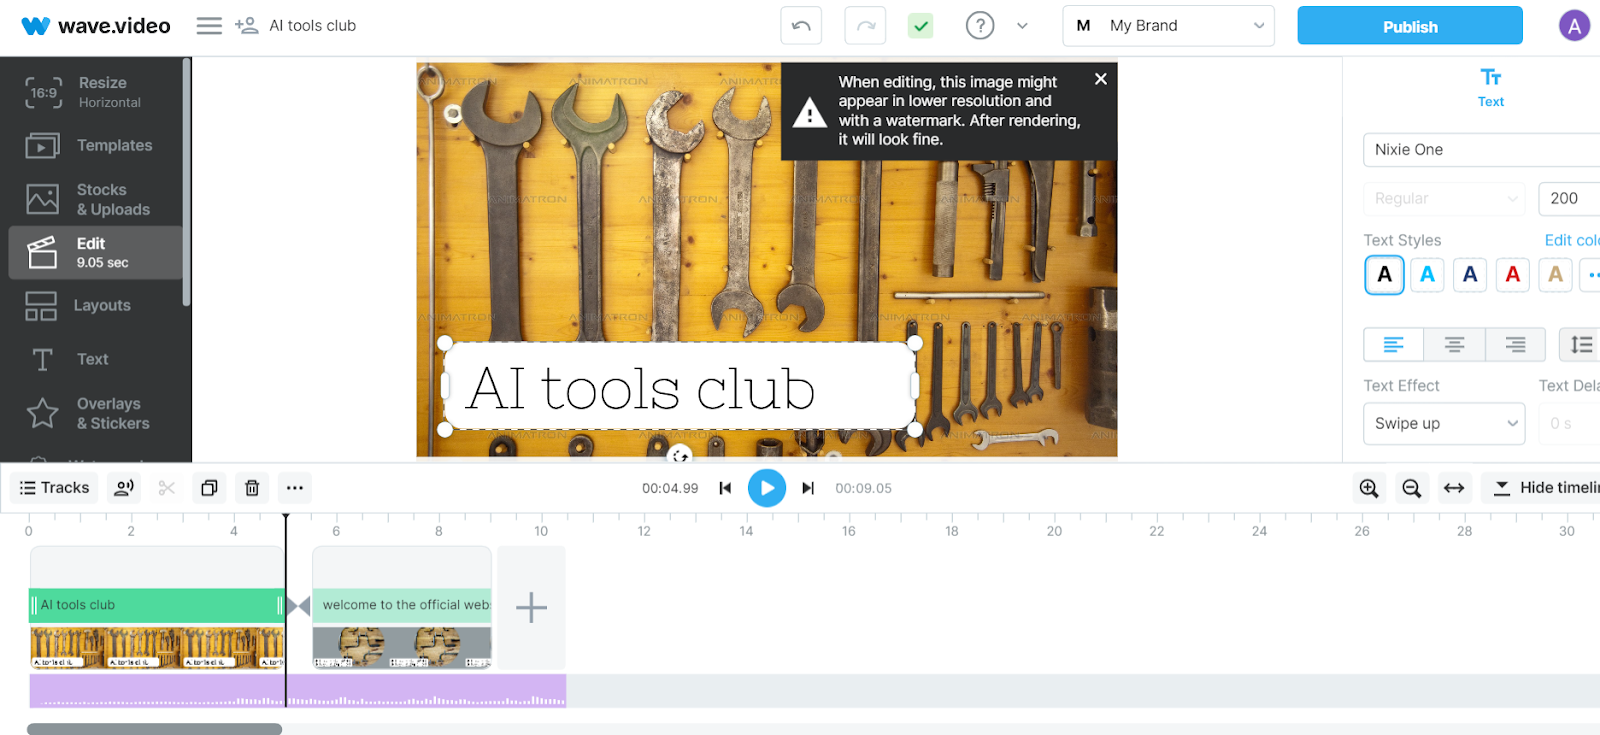
Task: Expand the arrow next to help
Action: coord(1022,26)
